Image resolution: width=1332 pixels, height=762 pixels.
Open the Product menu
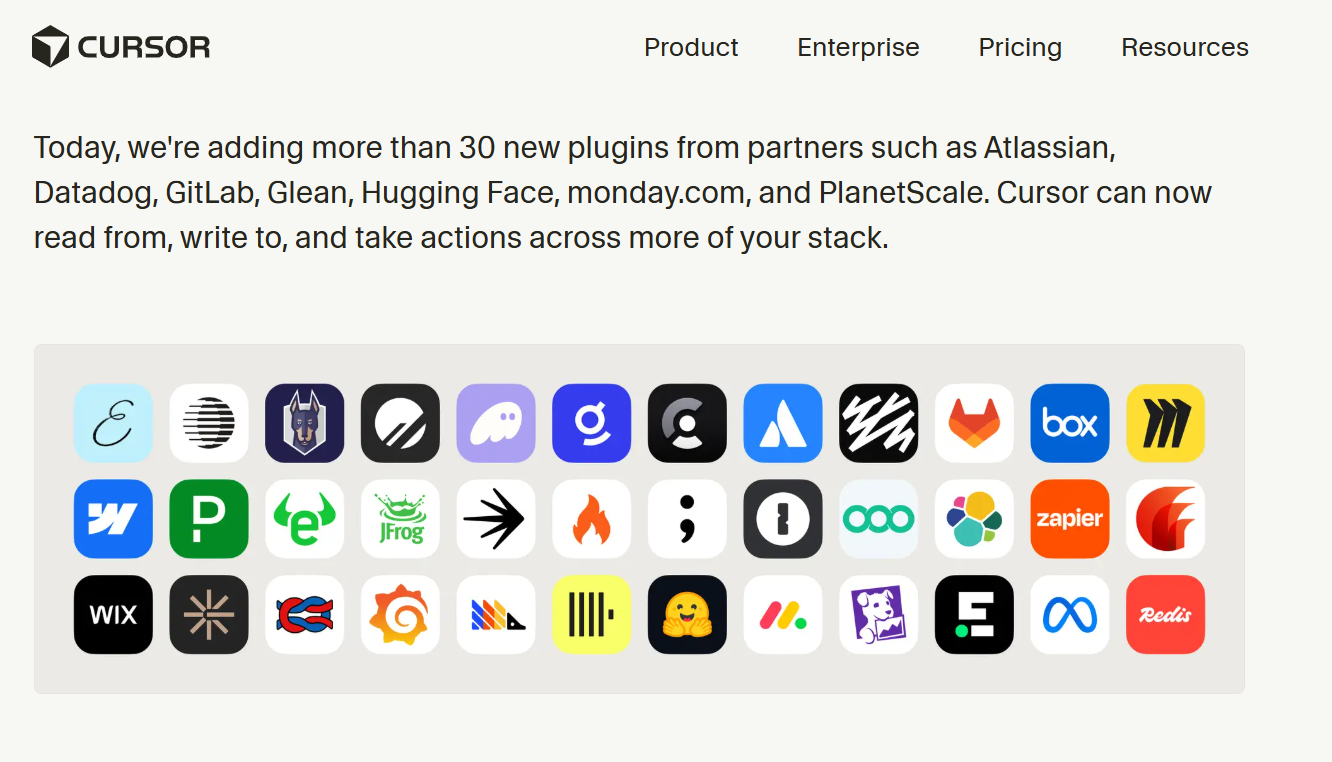(691, 47)
